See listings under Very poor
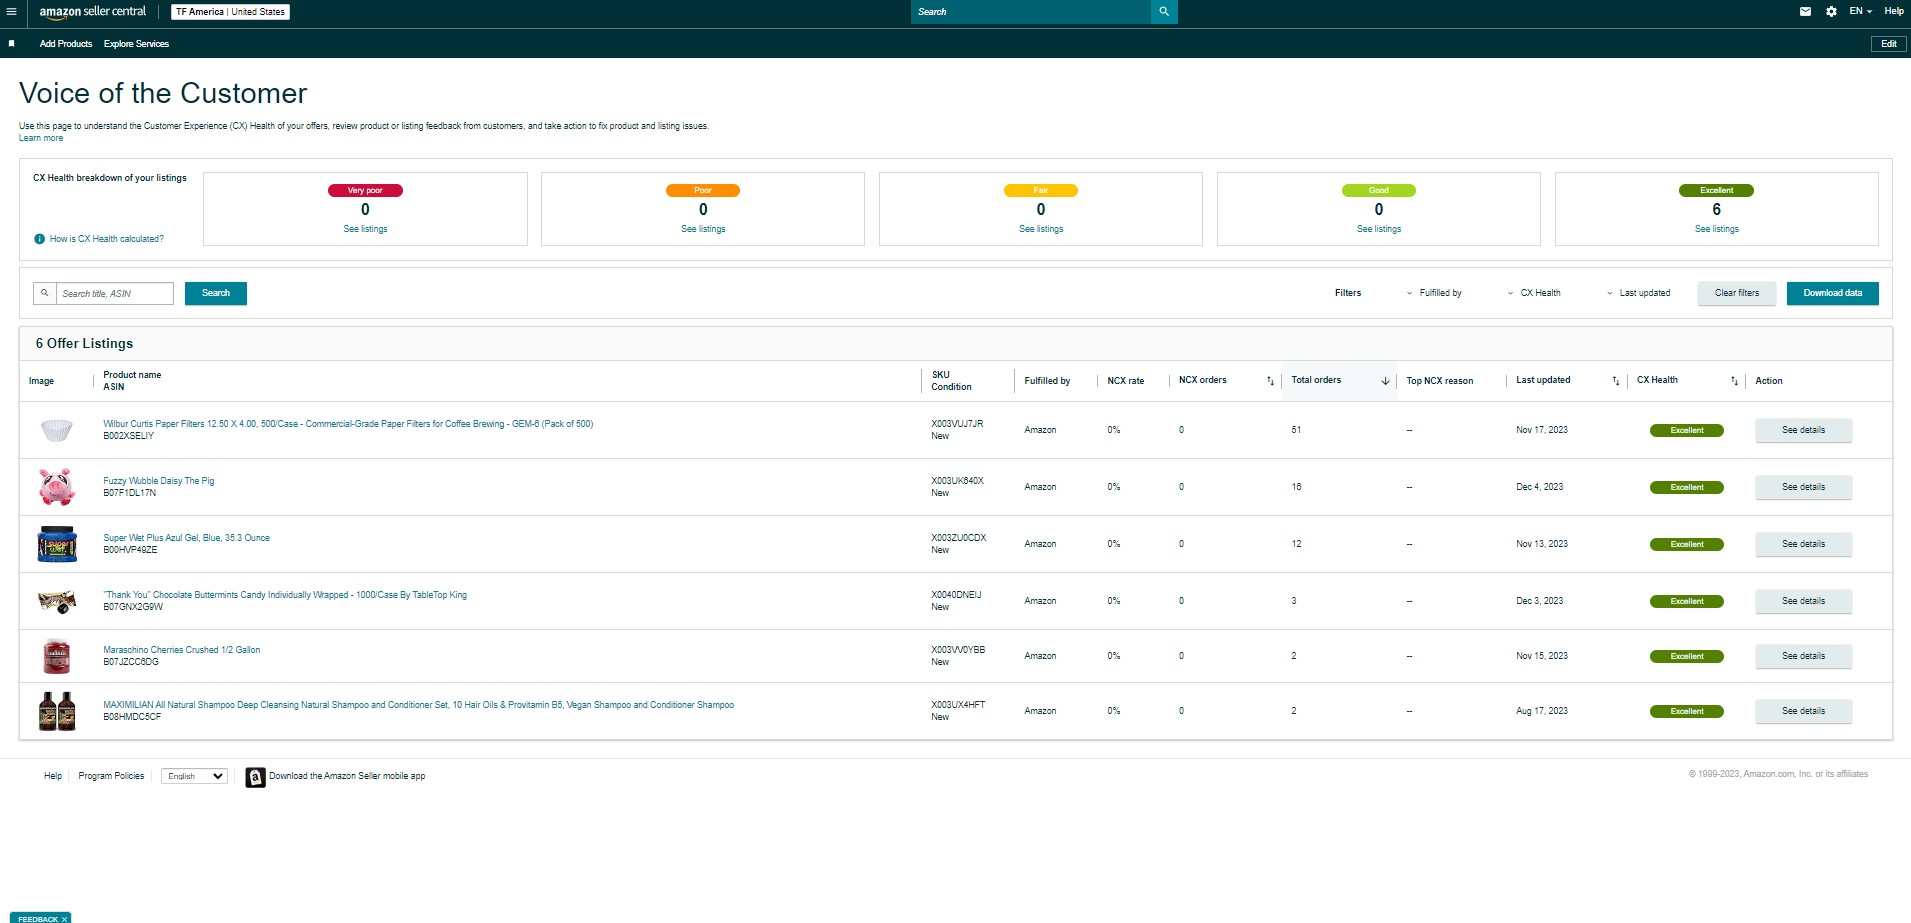The width and height of the screenshot is (1911, 923). point(365,229)
